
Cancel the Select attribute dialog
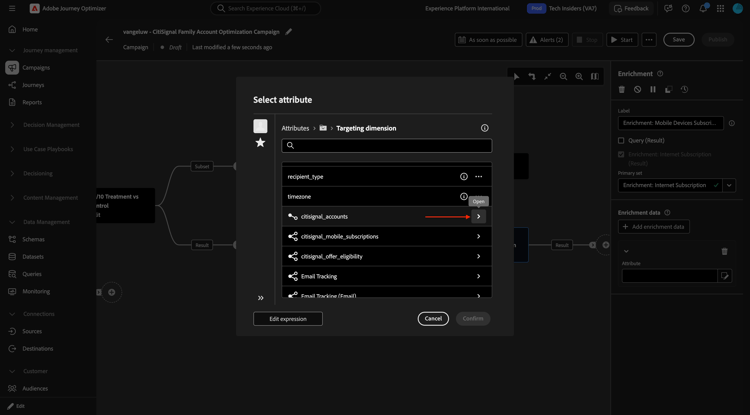433,319
